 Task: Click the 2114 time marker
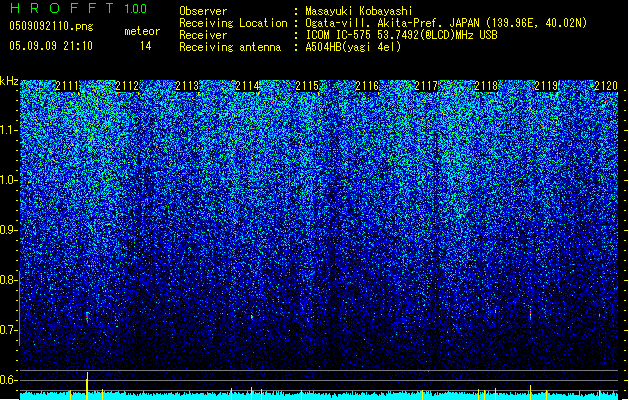(x=247, y=86)
